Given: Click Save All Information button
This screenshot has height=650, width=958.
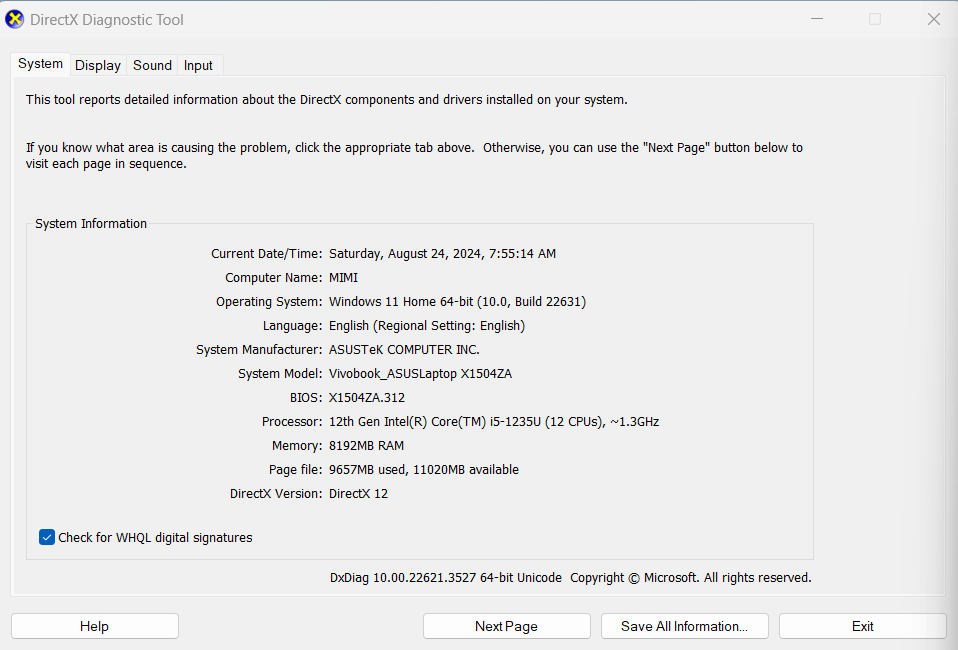Looking at the screenshot, I should pos(684,626).
